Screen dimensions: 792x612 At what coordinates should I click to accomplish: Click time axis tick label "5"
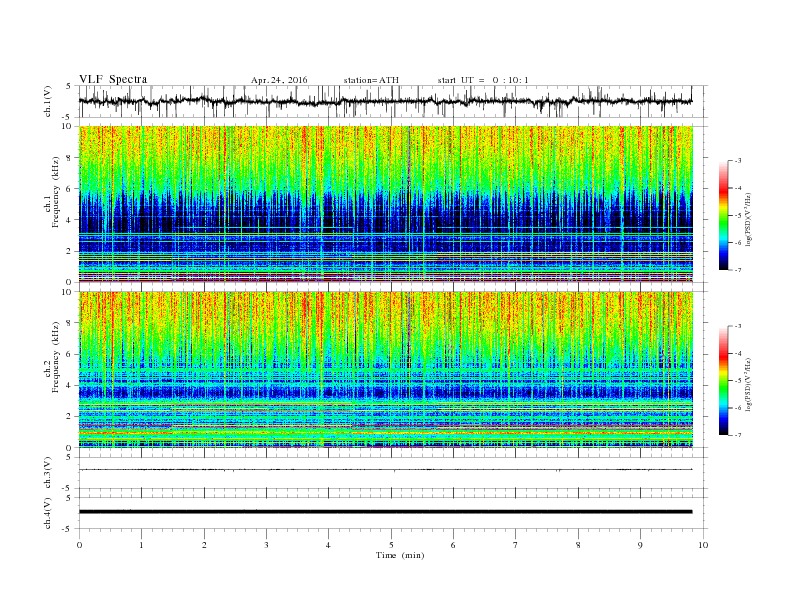coord(391,545)
